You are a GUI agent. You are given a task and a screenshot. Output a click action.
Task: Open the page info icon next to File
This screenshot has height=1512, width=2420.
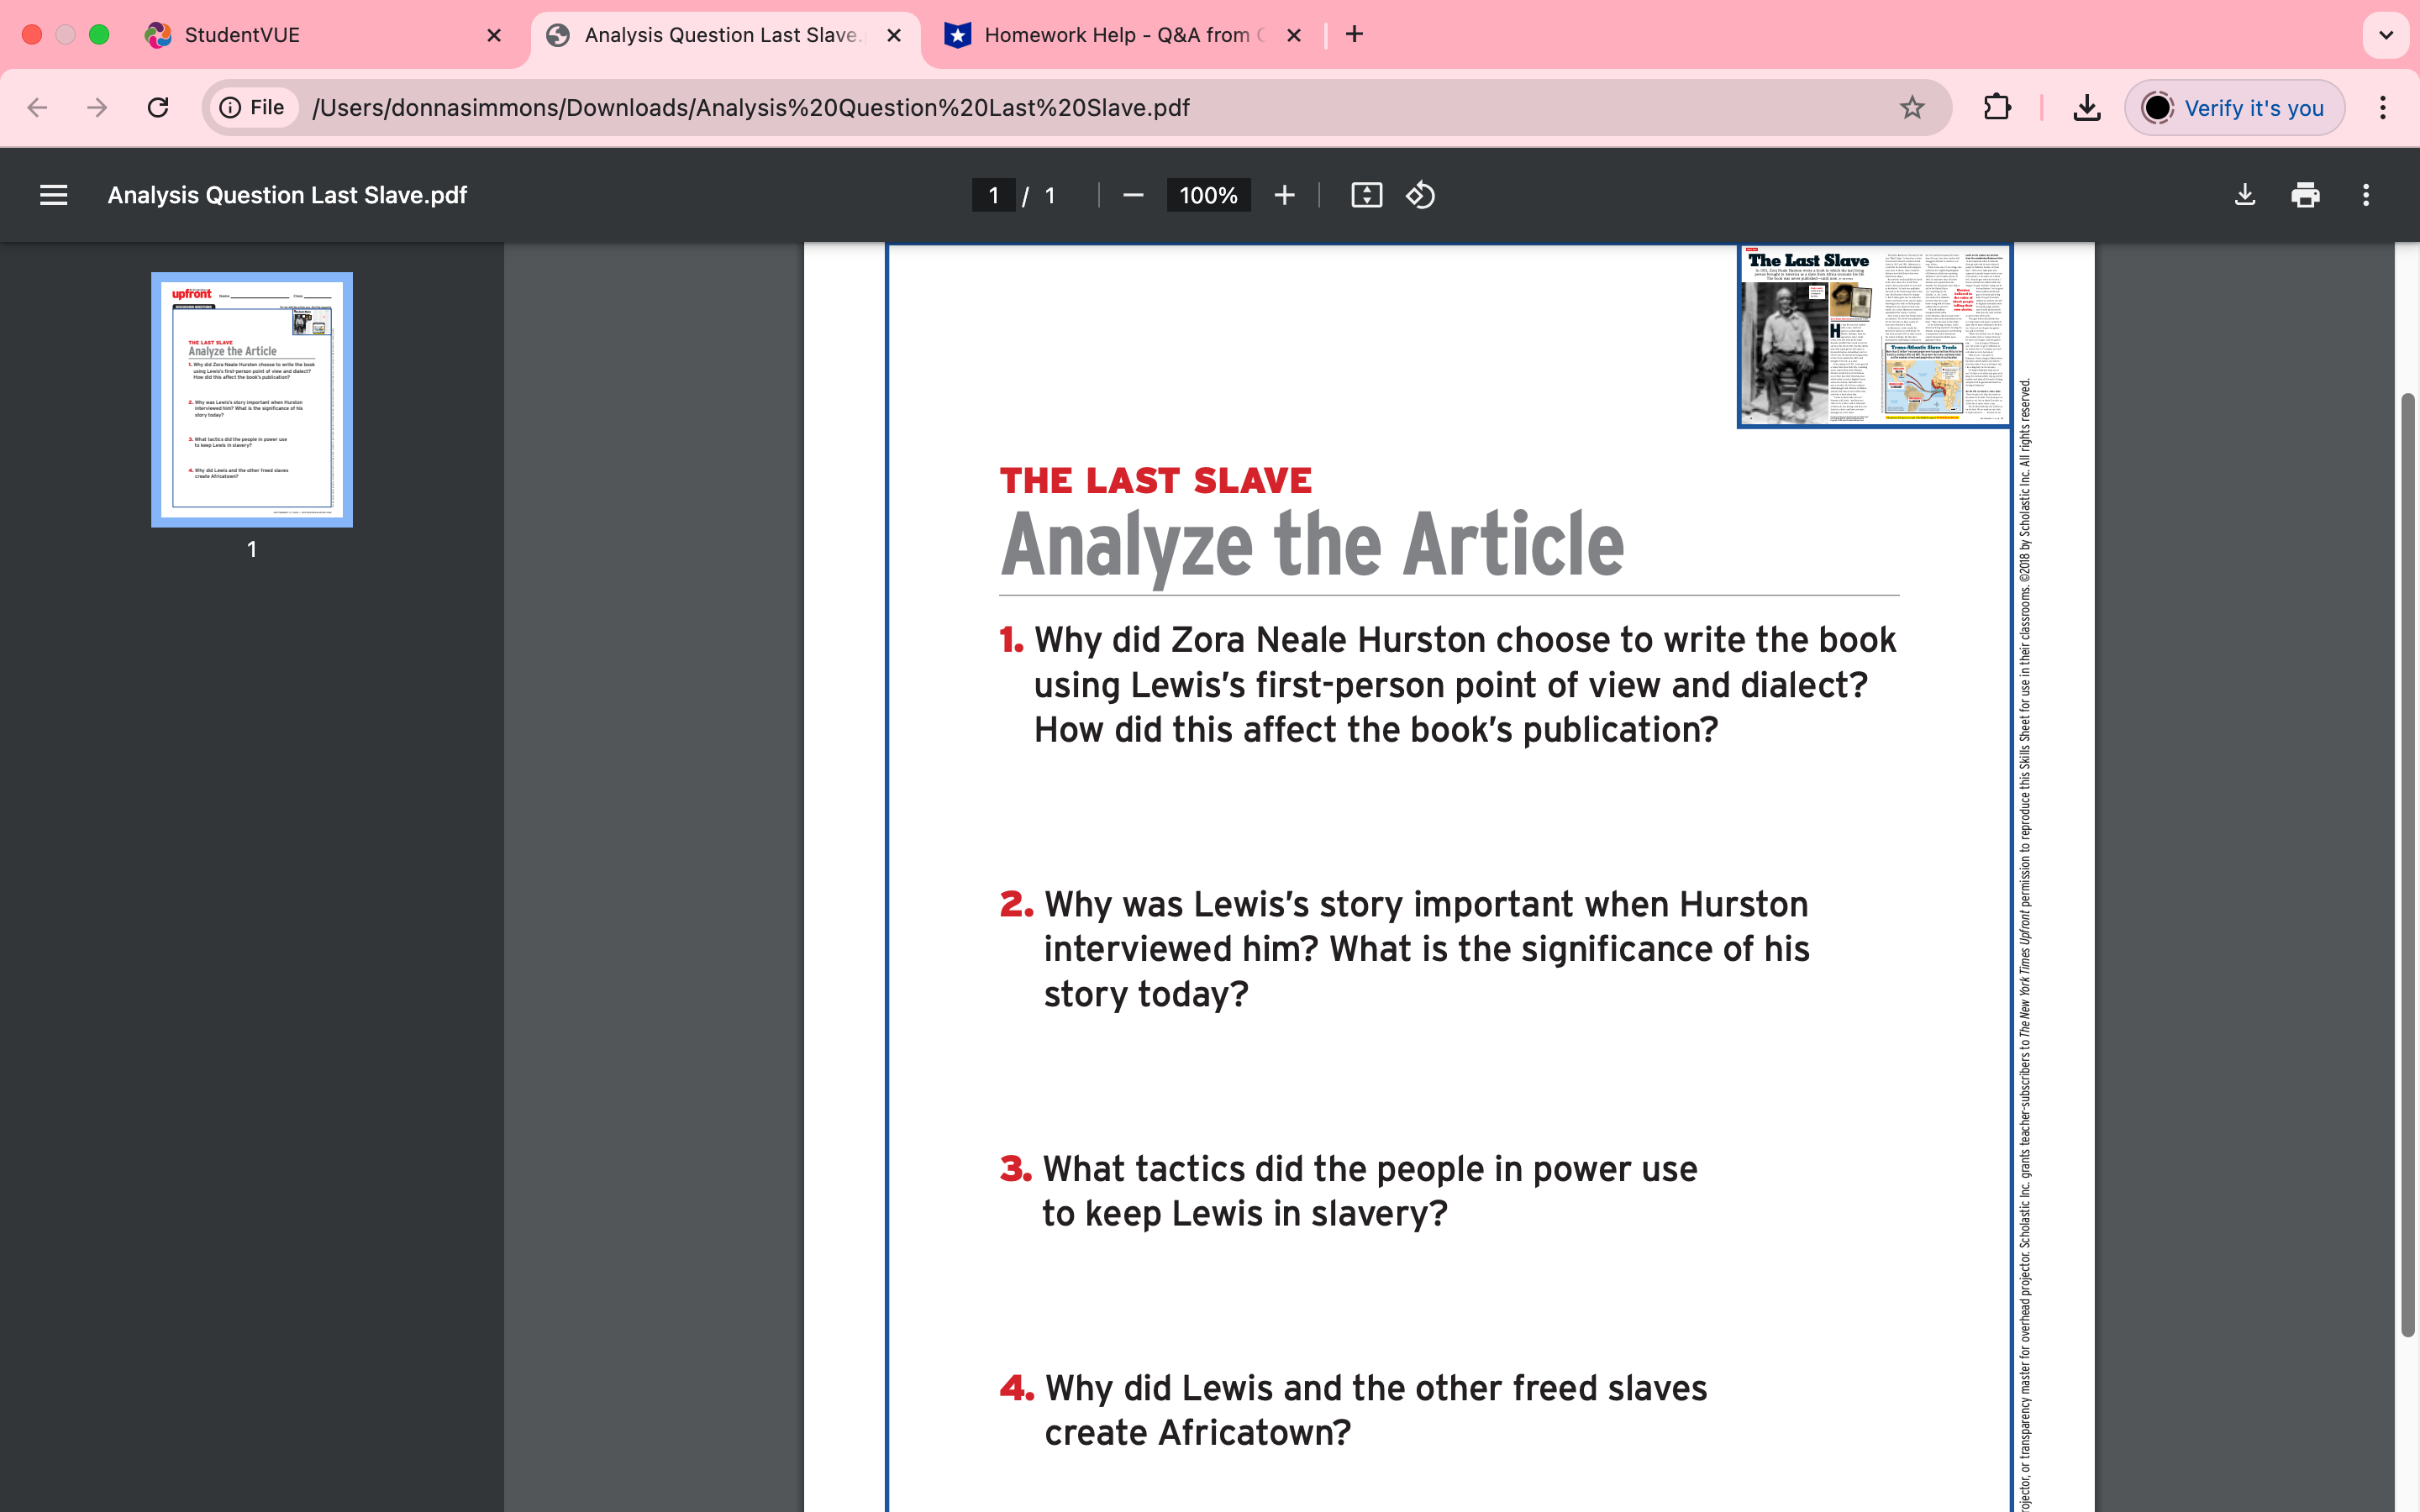coord(230,107)
